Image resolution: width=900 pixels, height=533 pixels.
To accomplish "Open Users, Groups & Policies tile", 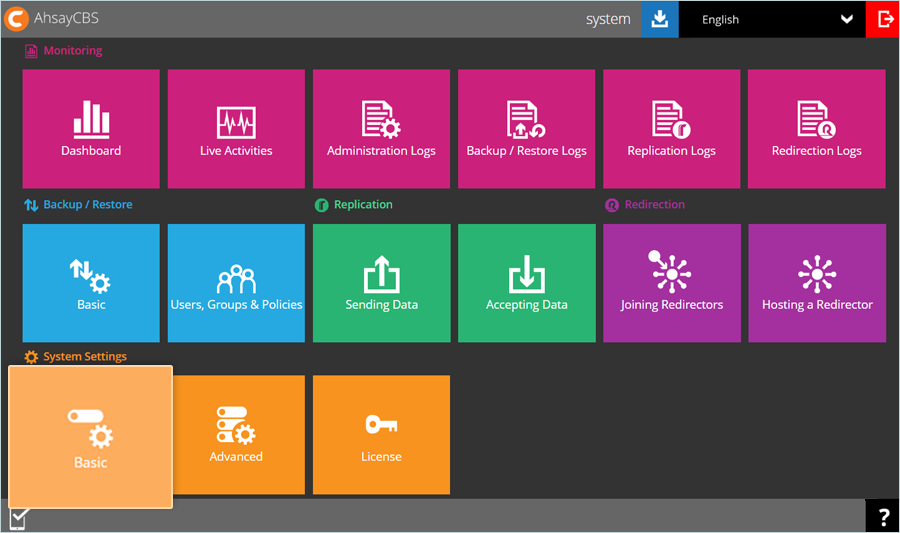I will [x=236, y=283].
